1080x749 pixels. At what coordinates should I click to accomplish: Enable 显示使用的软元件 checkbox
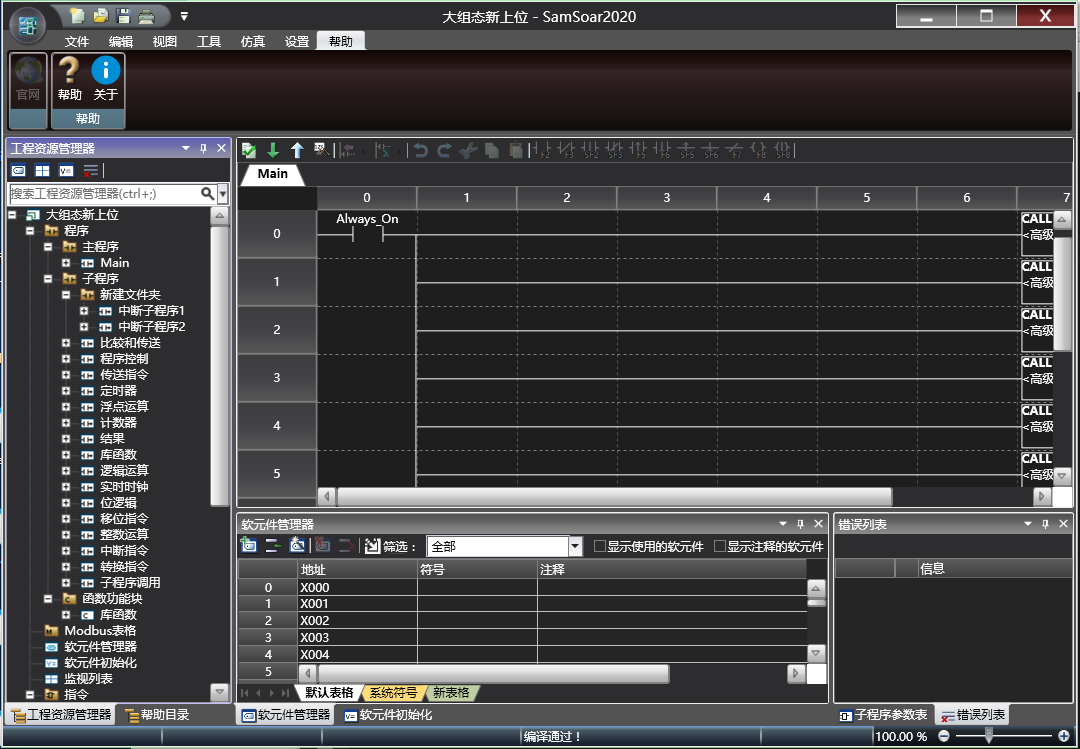pyautogui.click(x=600, y=547)
